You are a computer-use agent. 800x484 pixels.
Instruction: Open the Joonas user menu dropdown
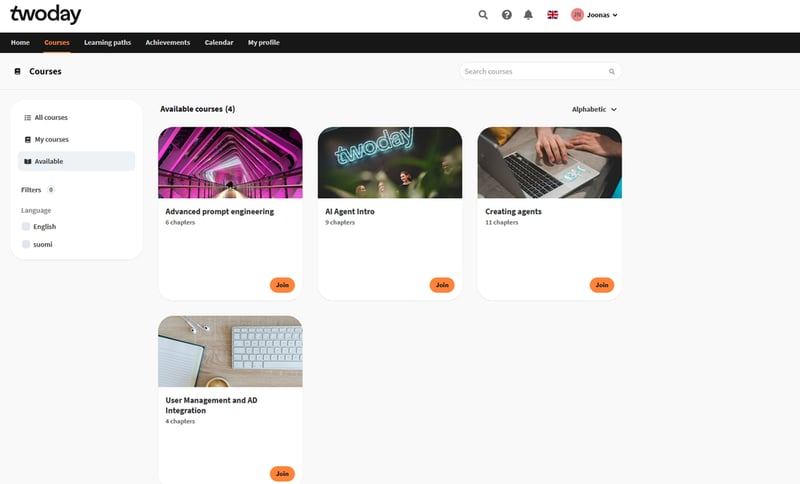602,15
